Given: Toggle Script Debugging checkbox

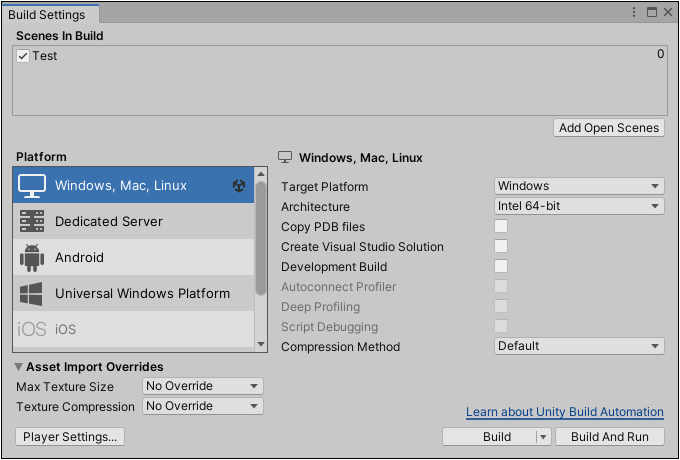Looking at the screenshot, I should tap(501, 326).
